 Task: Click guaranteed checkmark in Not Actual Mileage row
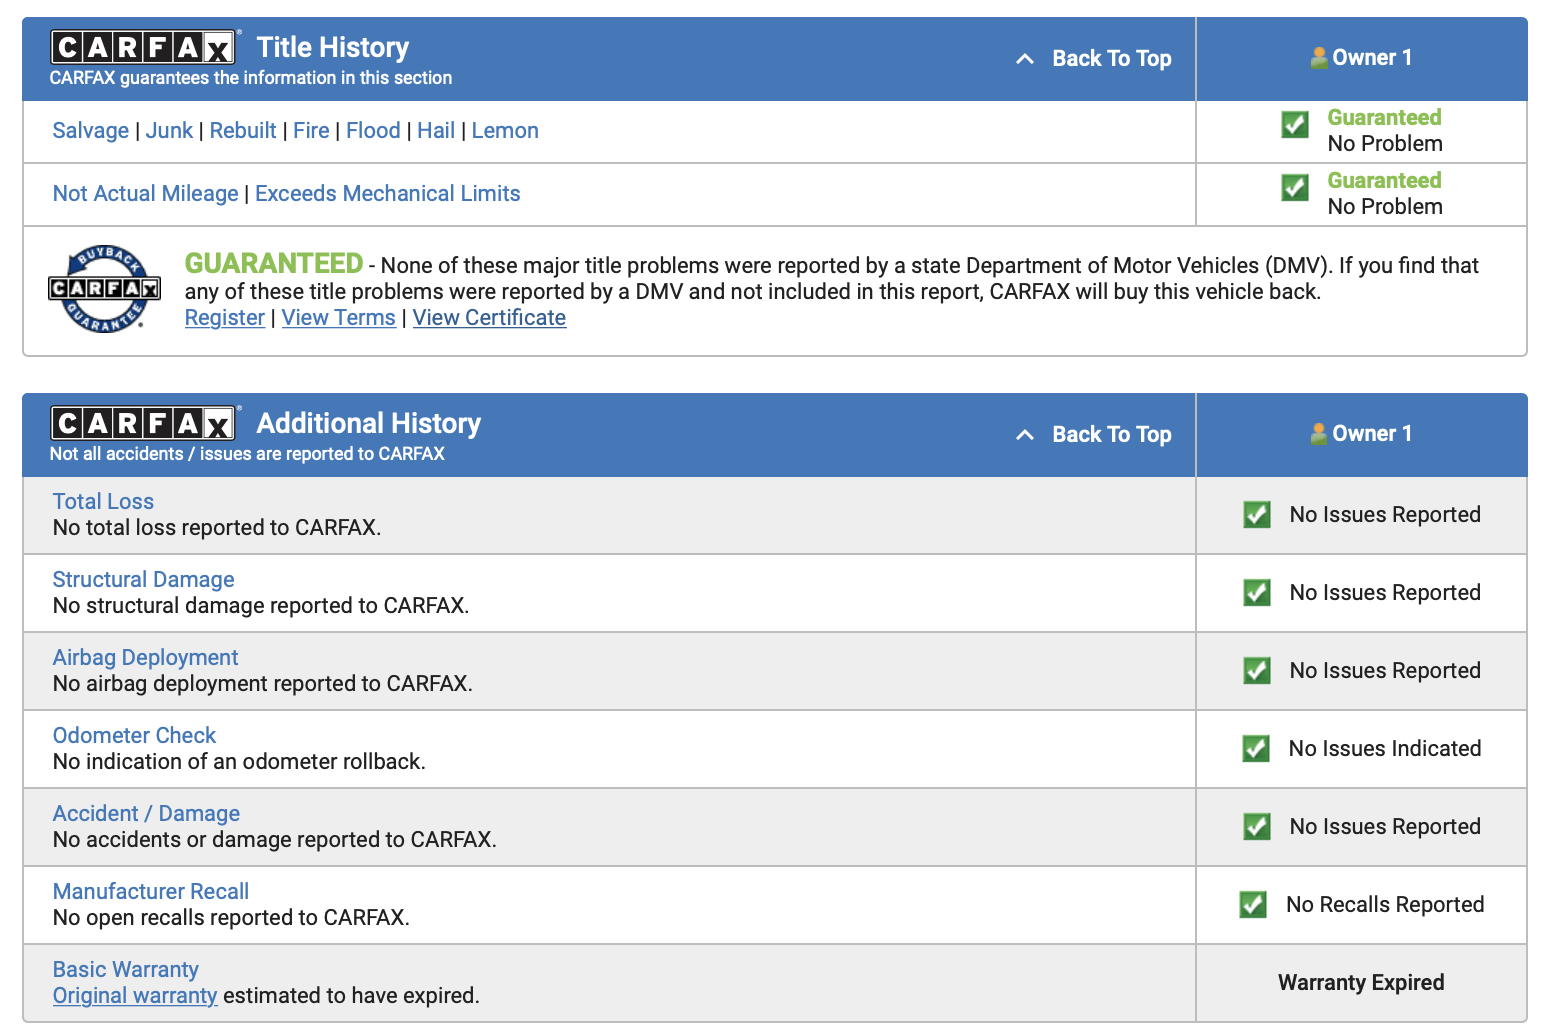click(1295, 187)
